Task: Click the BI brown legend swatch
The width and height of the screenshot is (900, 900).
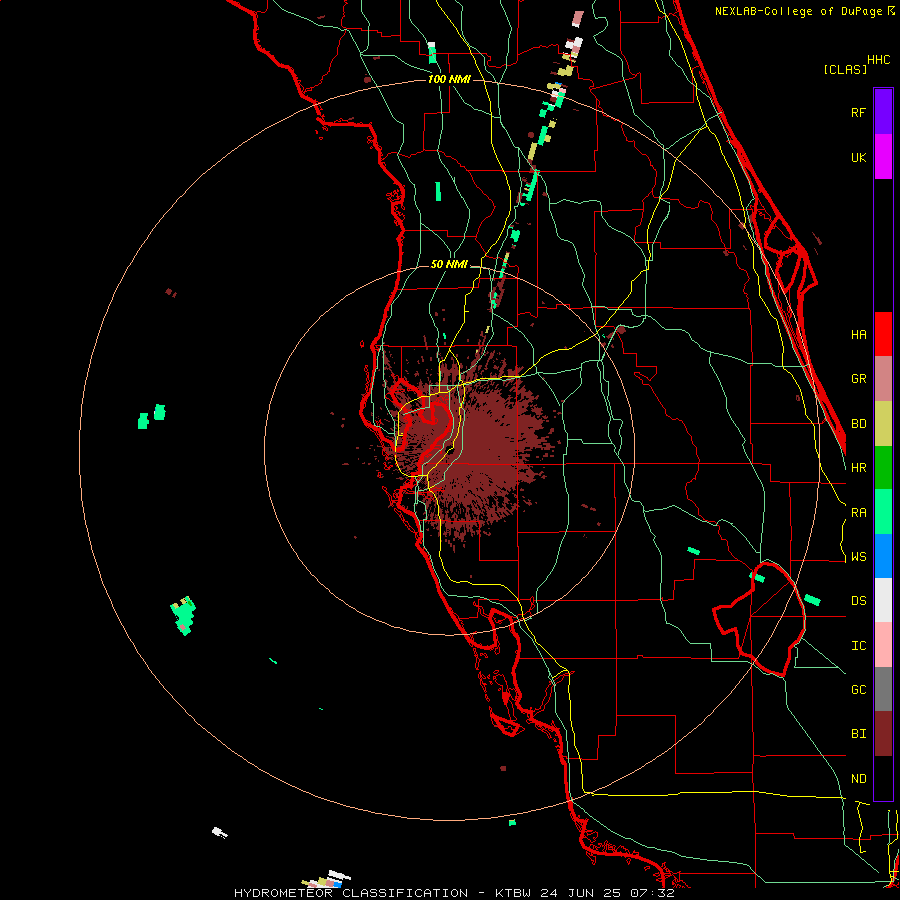Action: 883,734
